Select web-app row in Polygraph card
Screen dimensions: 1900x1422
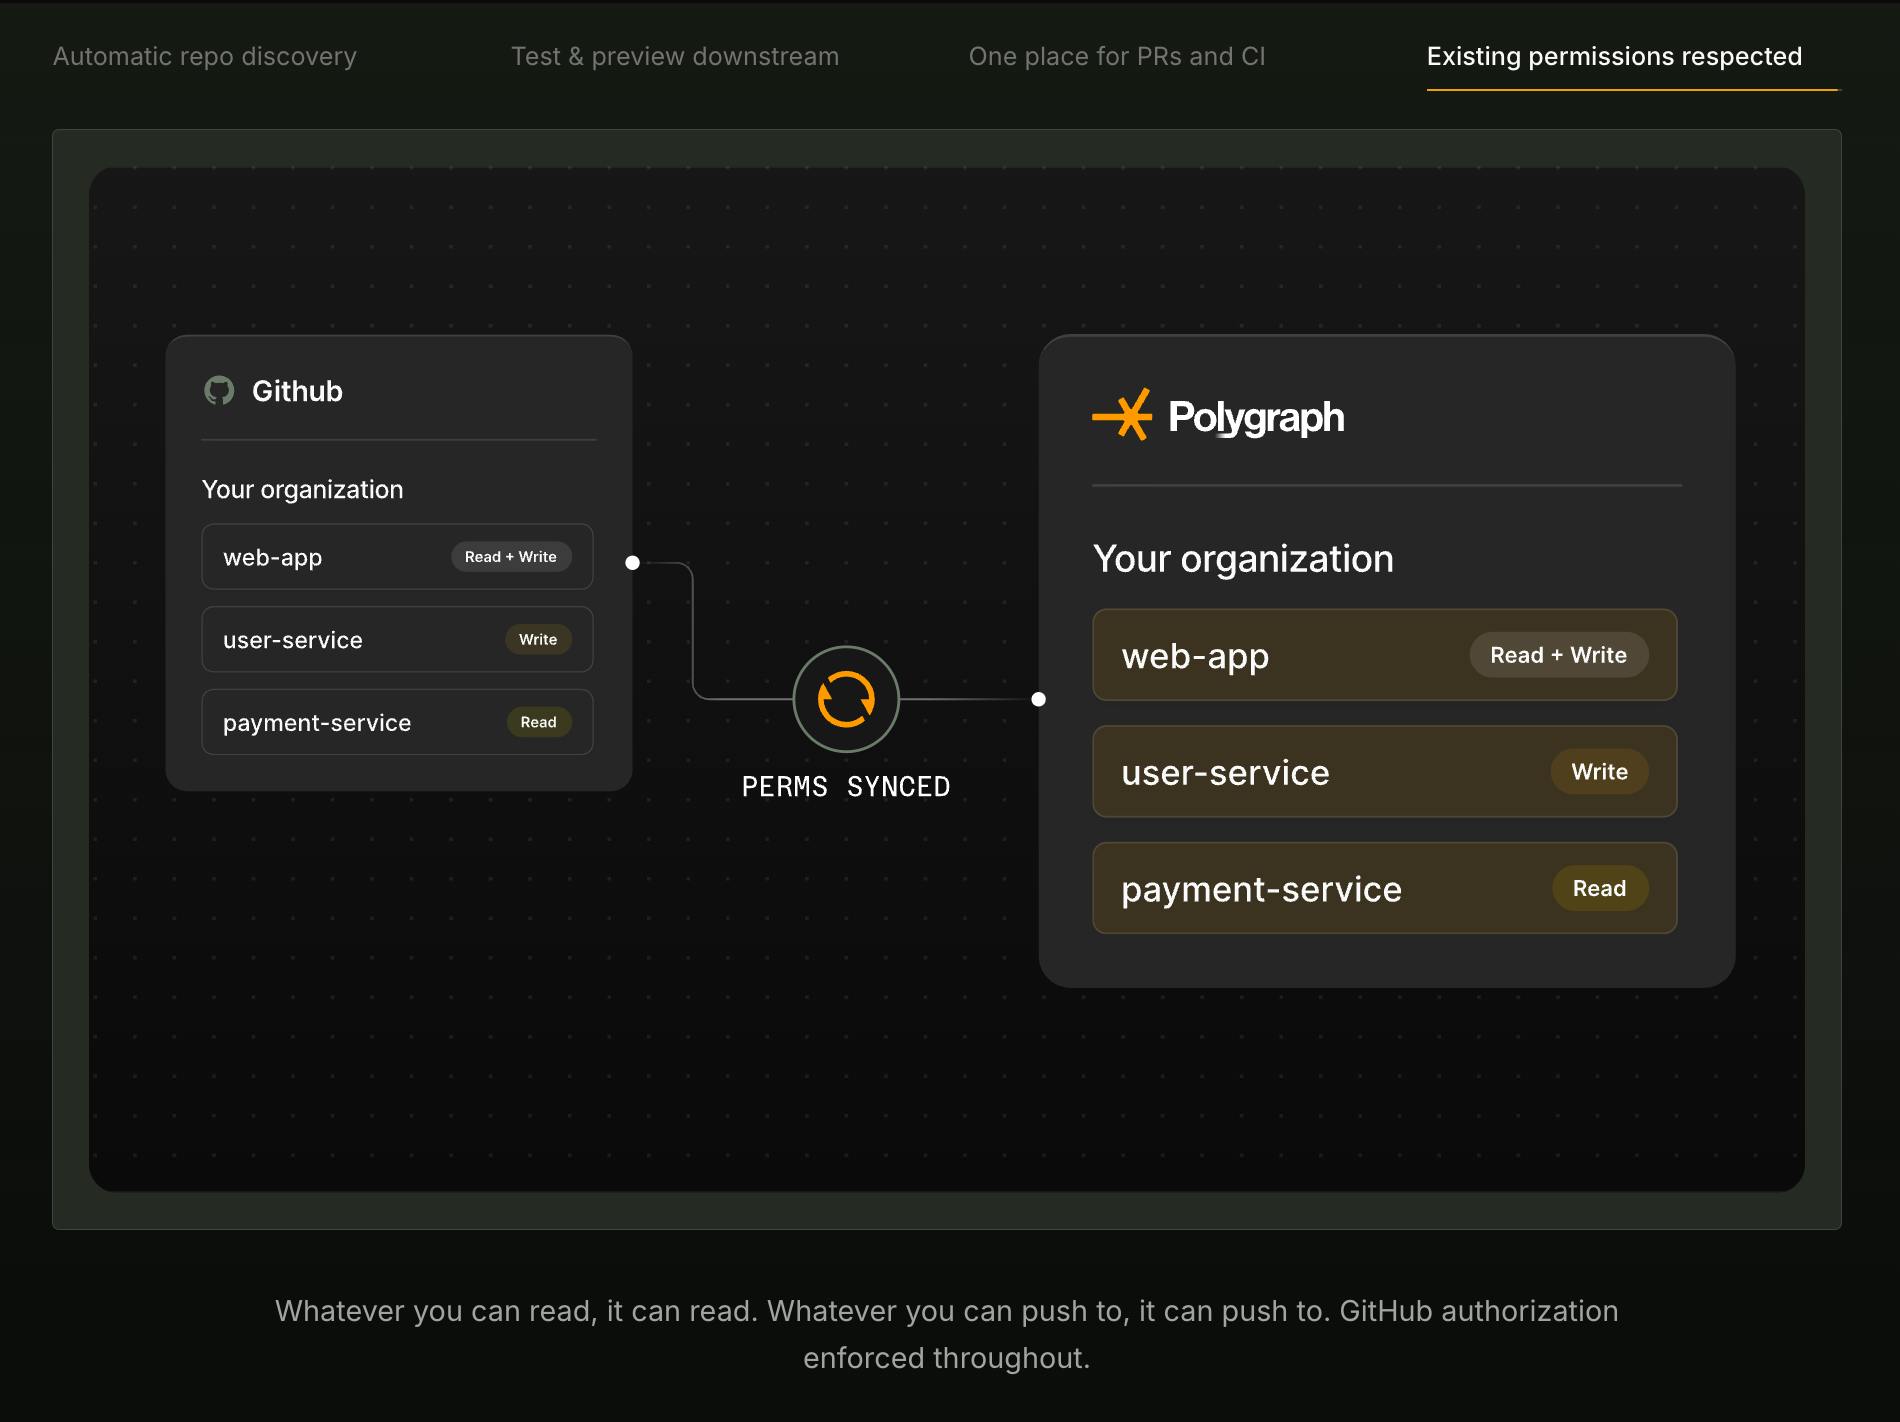(x=1385, y=655)
